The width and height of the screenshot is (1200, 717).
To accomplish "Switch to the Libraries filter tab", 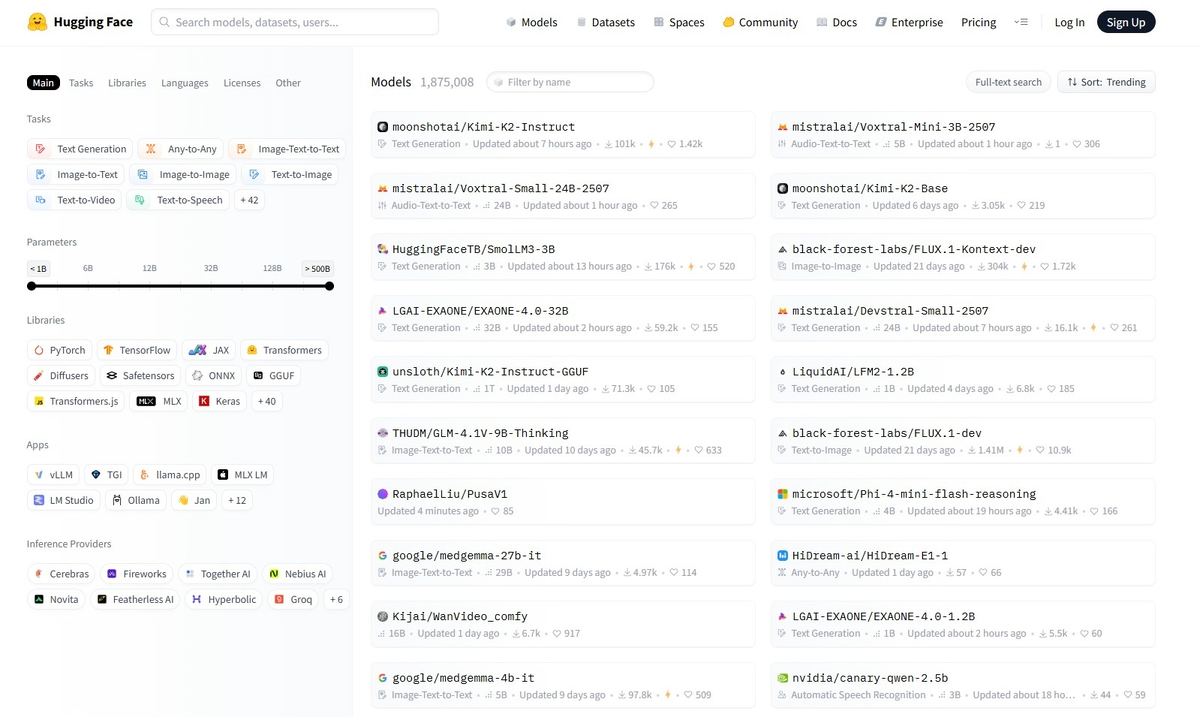I will pos(127,83).
